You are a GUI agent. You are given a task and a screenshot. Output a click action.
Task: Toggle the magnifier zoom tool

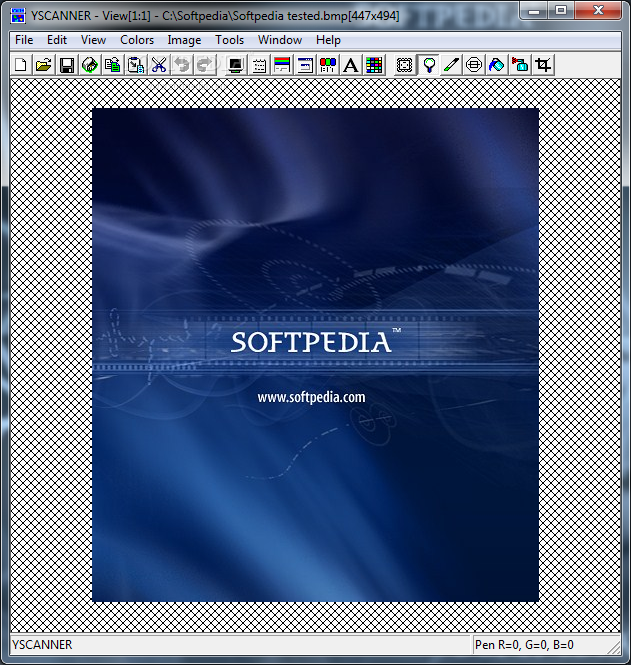tap(428, 65)
